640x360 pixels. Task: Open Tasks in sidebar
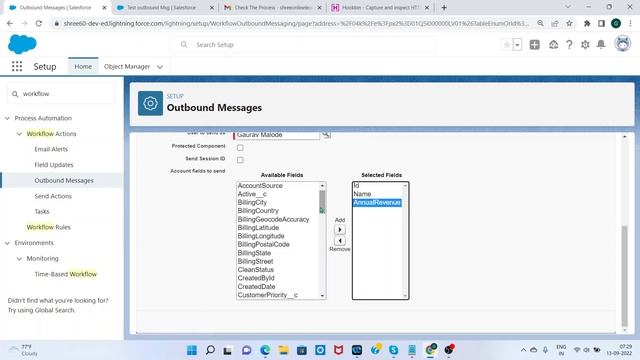point(42,211)
